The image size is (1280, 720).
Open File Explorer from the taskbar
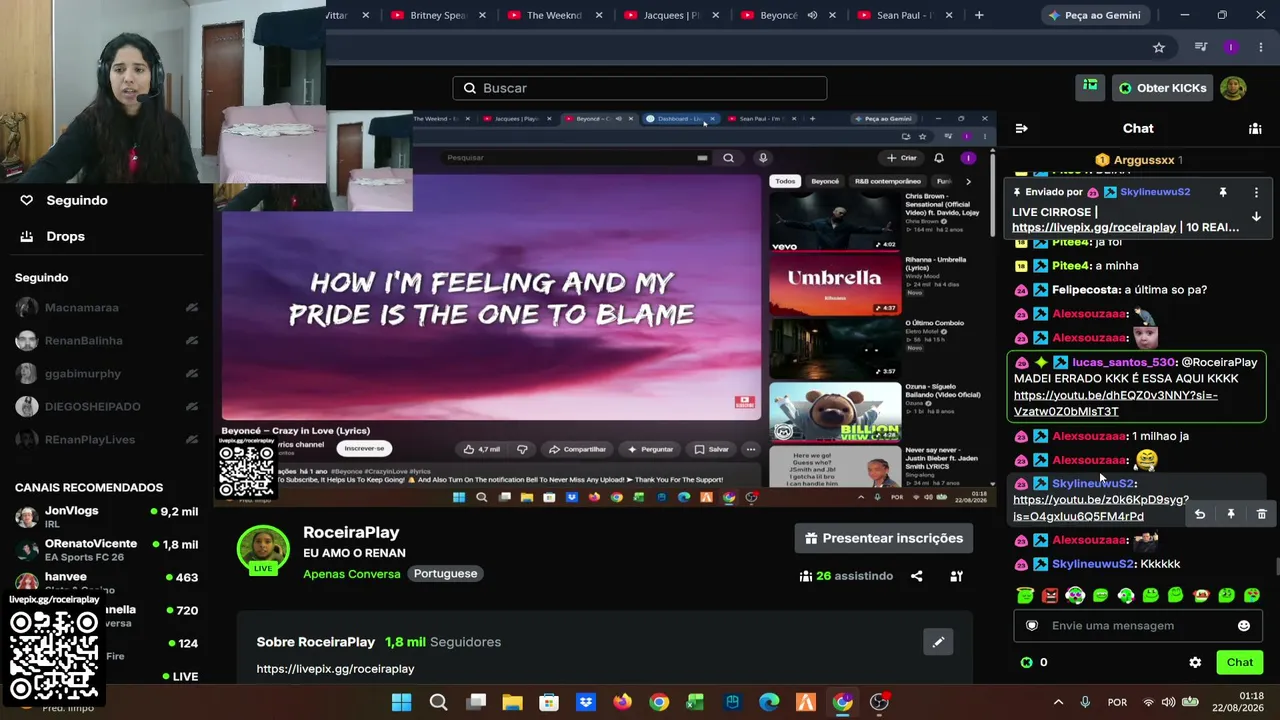(512, 702)
